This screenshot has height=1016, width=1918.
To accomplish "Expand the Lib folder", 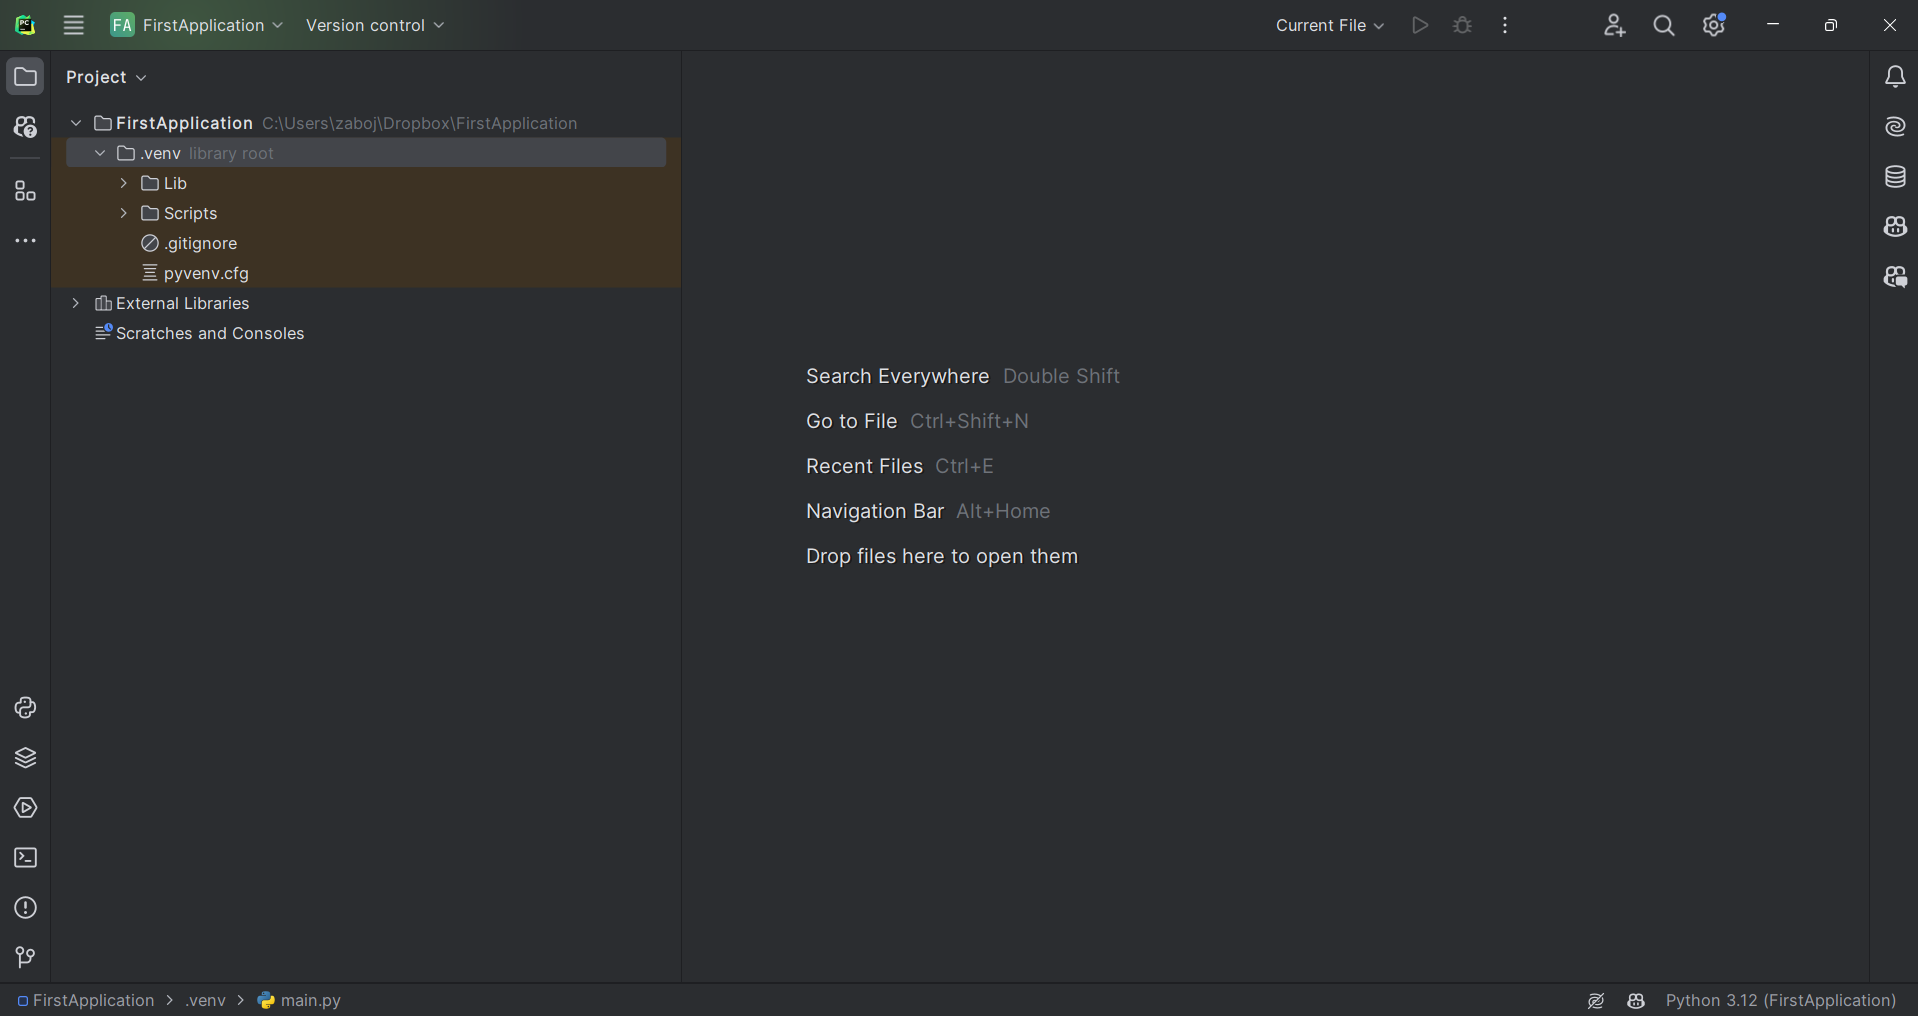I will point(124,183).
